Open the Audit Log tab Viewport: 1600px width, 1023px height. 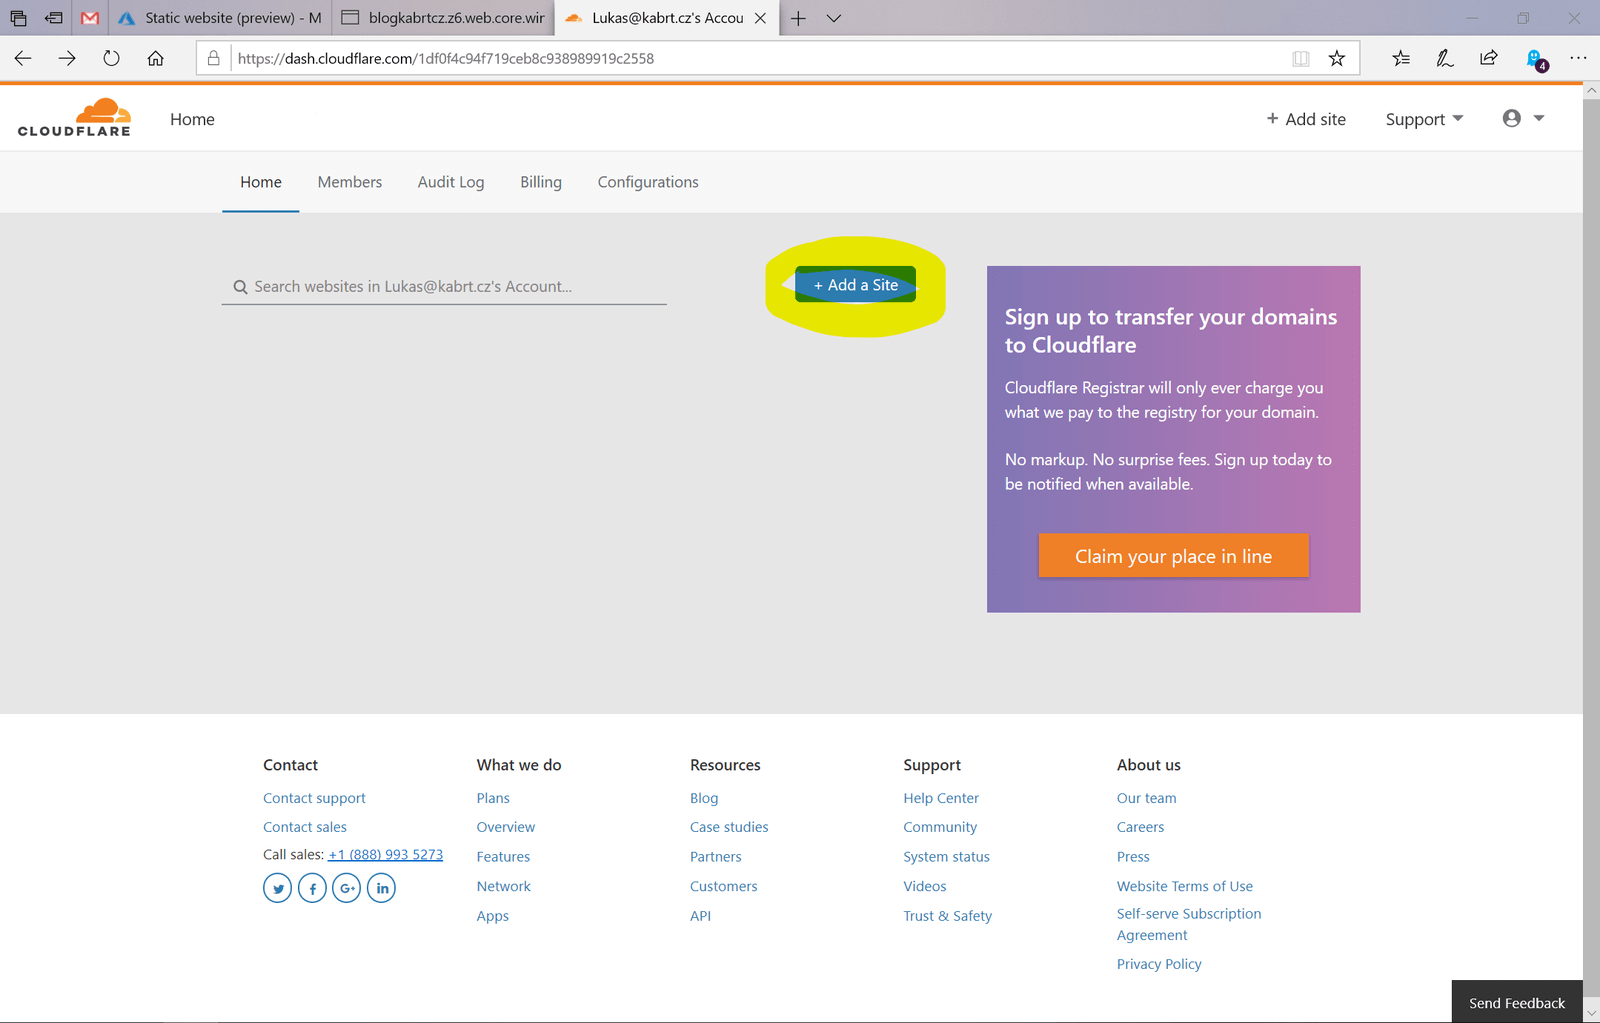click(451, 182)
